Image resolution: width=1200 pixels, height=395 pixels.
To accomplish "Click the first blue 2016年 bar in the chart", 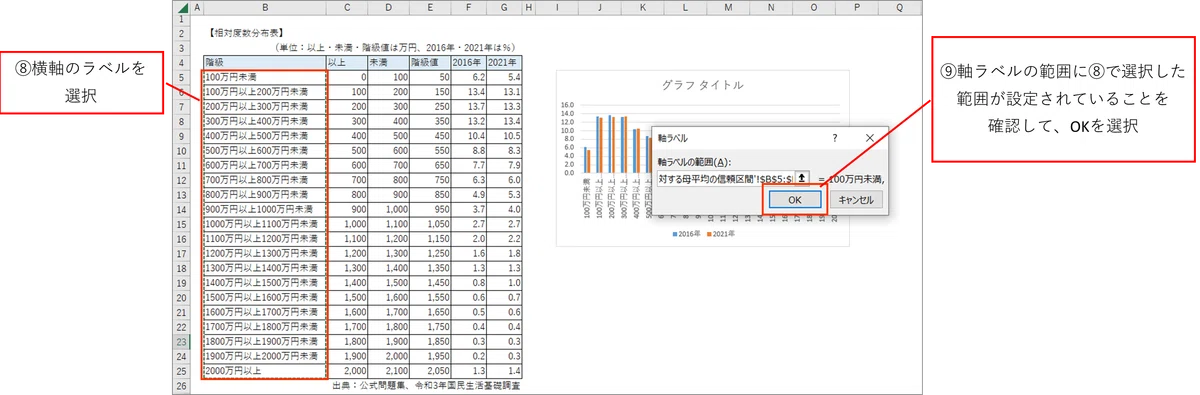I will coord(585,160).
